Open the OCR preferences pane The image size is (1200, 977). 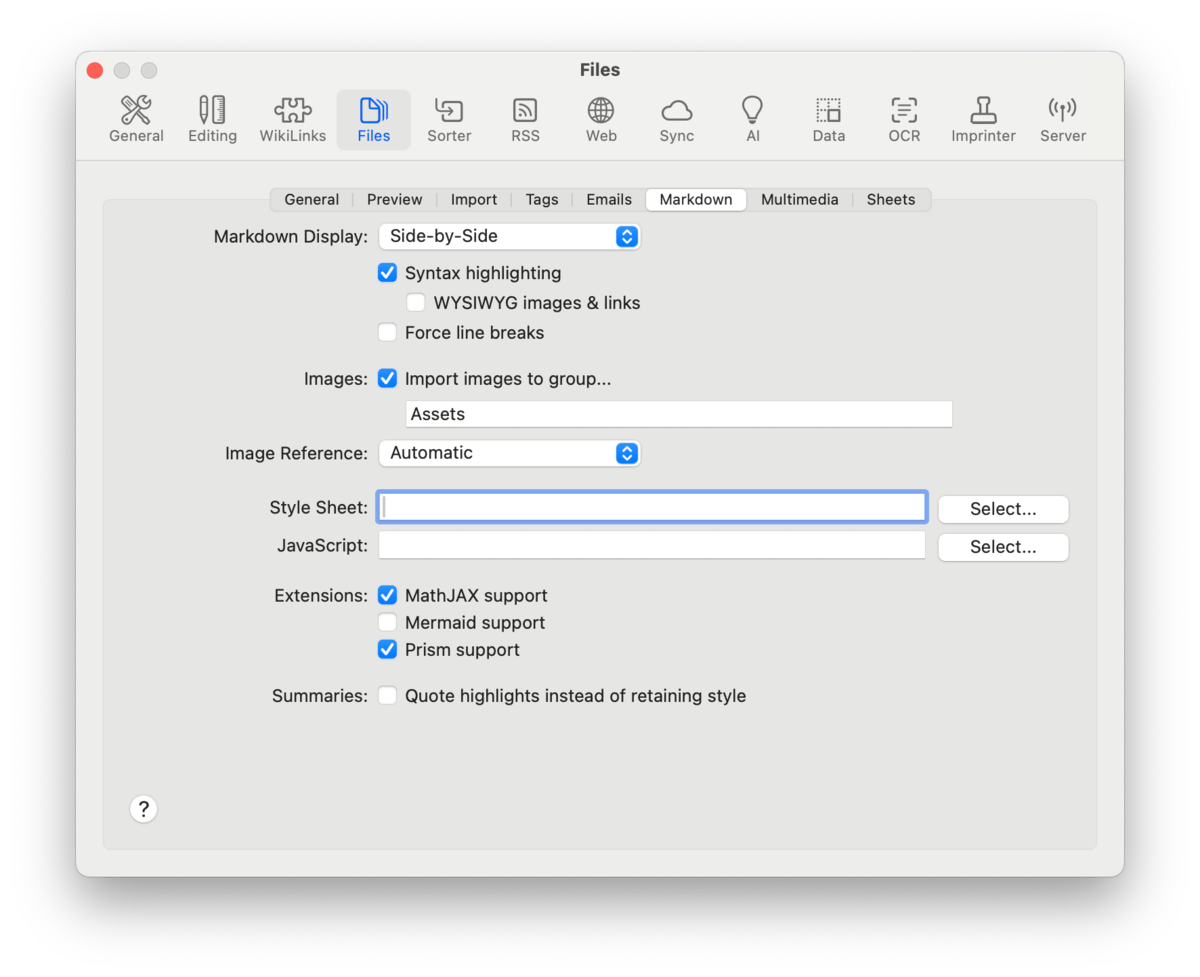[x=904, y=120]
